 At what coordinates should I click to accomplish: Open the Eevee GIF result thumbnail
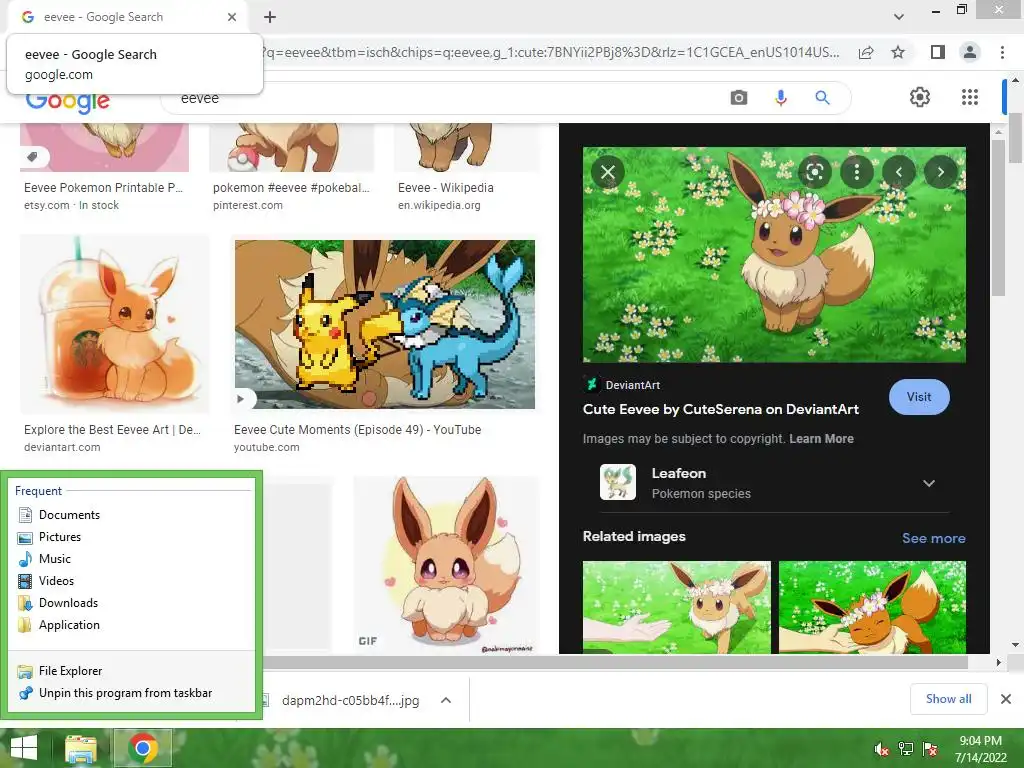tap(447, 566)
